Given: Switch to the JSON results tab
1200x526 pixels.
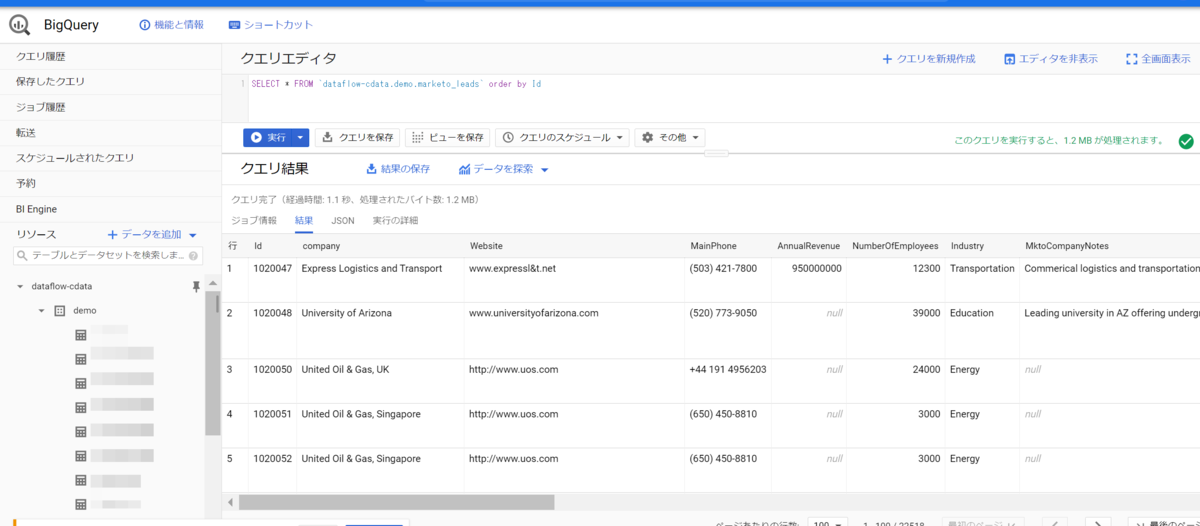Looking at the screenshot, I should point(343,220).
